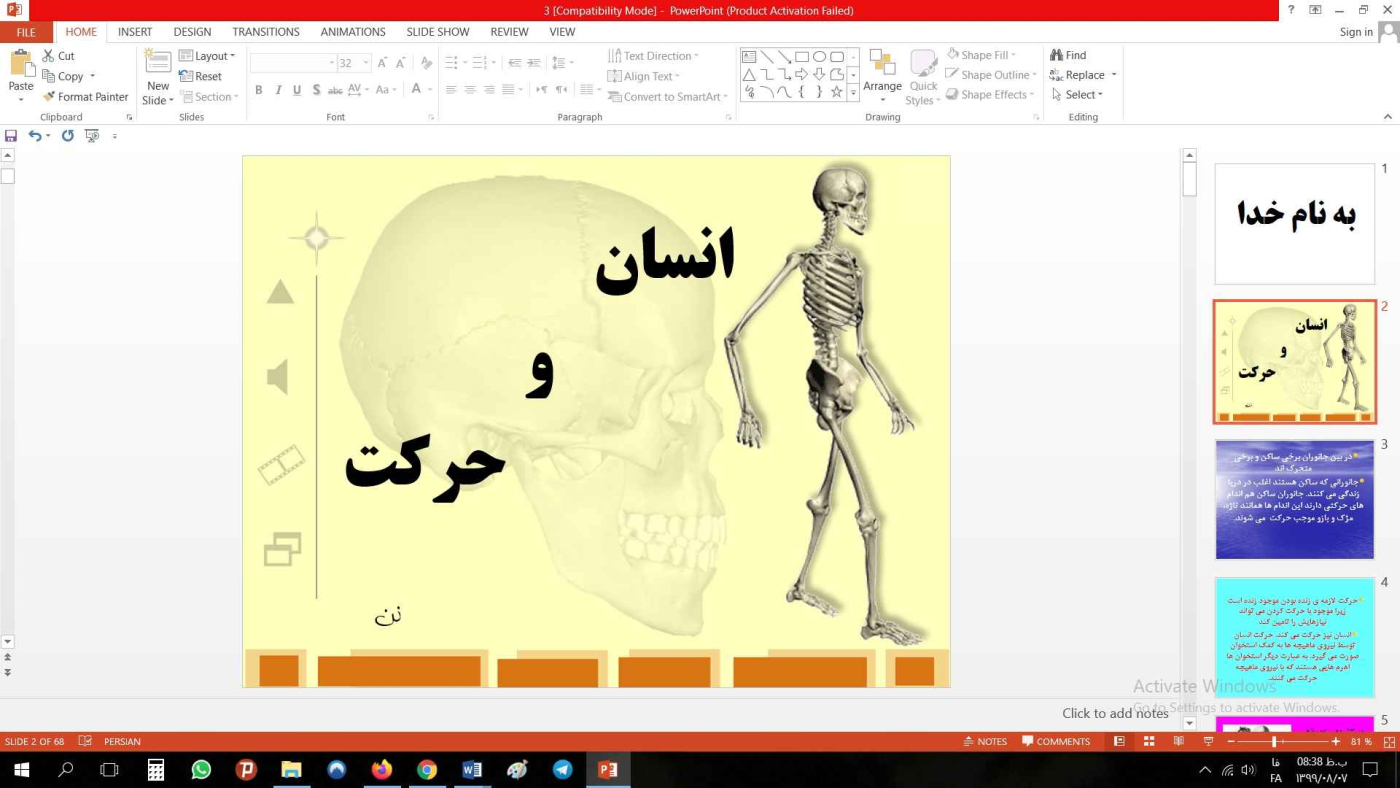Screen dimensions: 1400x788
Task: Open the Quick Styles gallery
Action: pos(923,75)
